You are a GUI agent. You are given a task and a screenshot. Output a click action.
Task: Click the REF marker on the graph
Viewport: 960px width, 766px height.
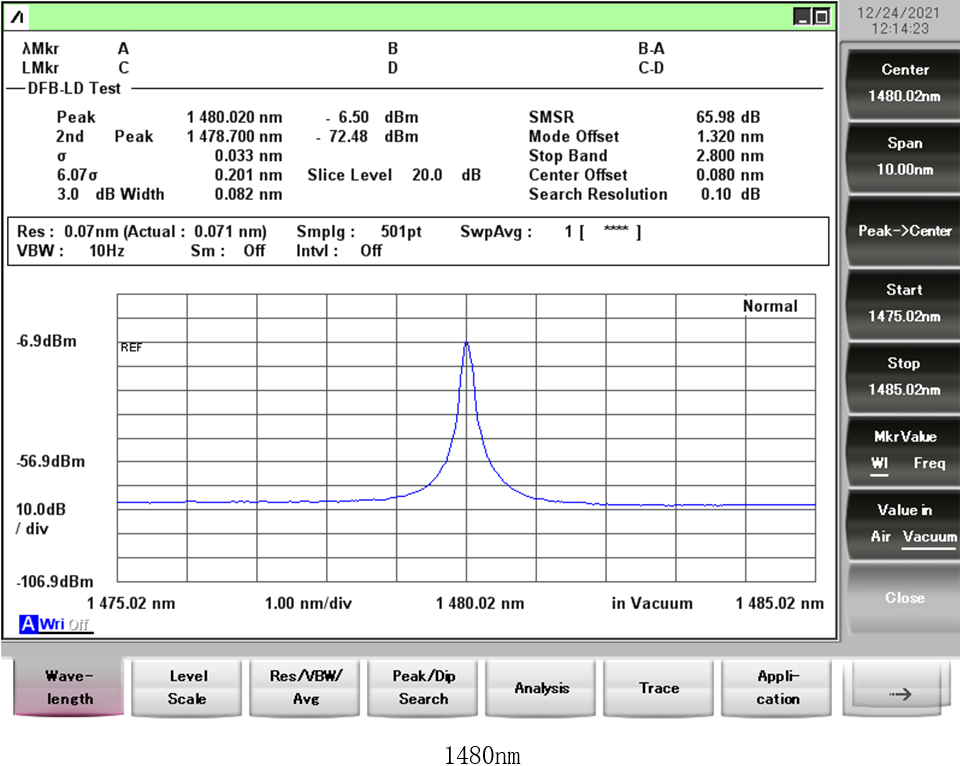point(131,348)
